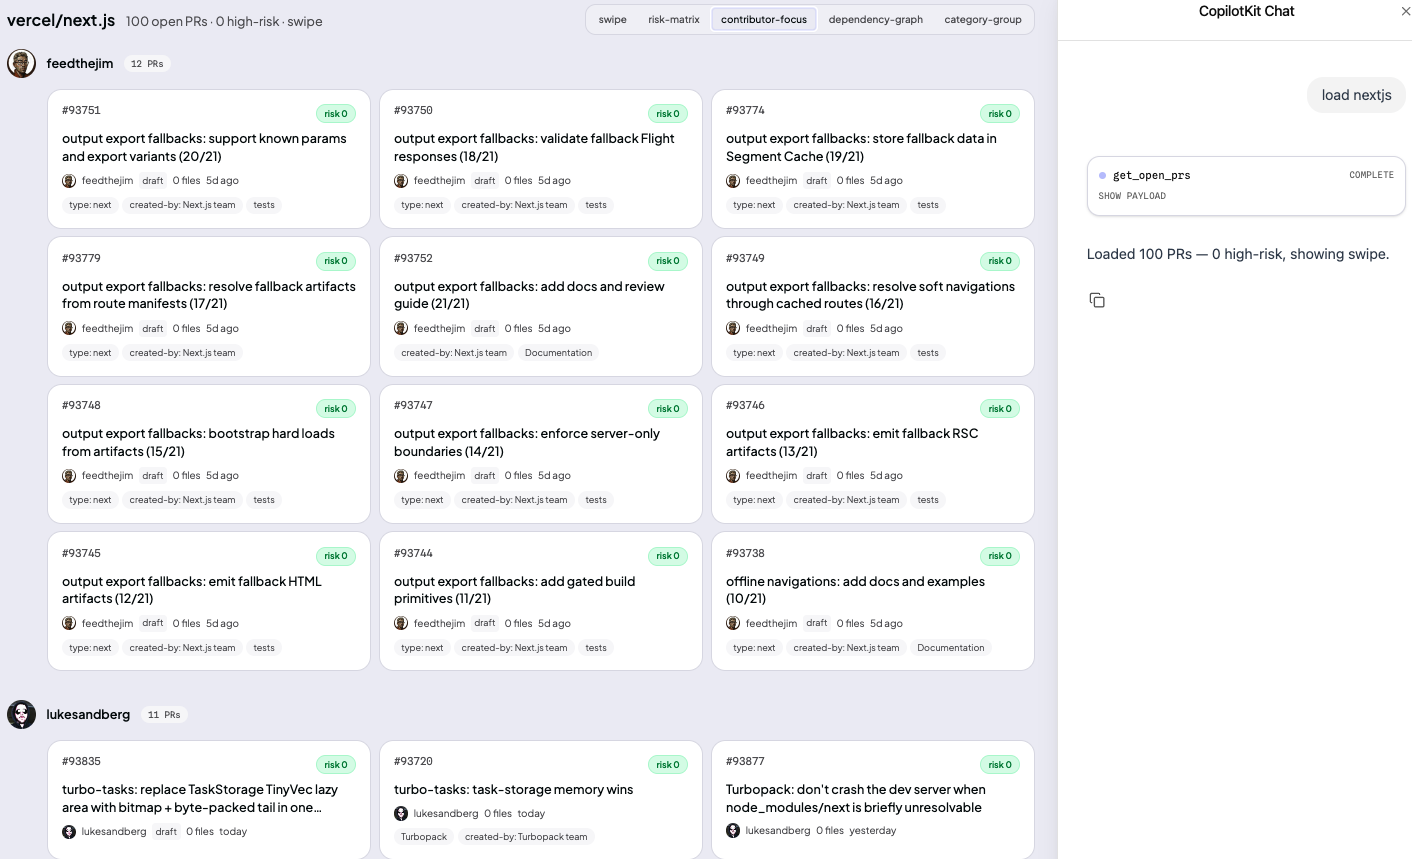
Task: Close the CopilotKit Chat panel
Action: coord(1405,11)
